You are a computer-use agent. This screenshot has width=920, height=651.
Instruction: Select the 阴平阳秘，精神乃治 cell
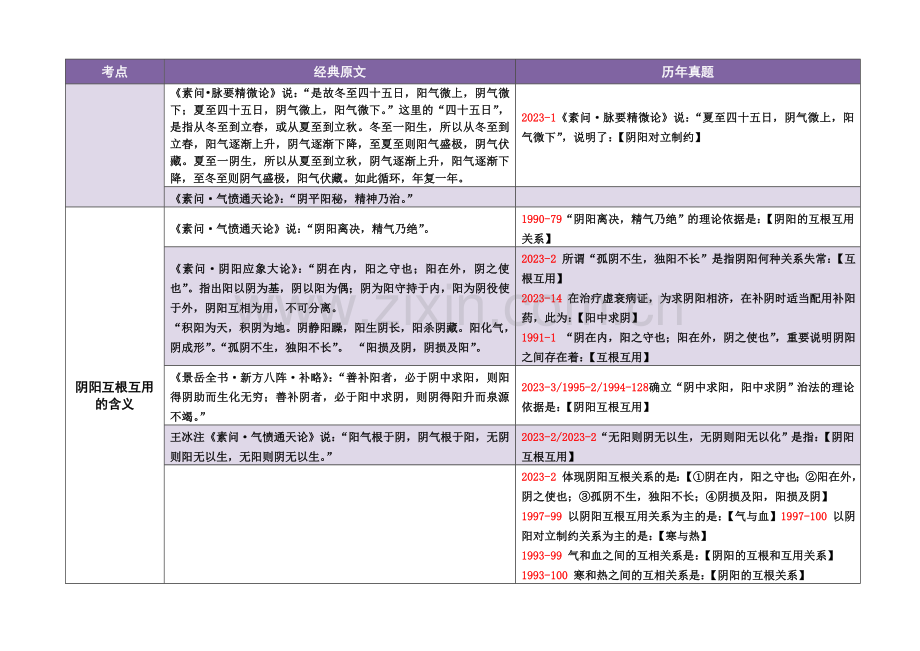pos(340,198)
